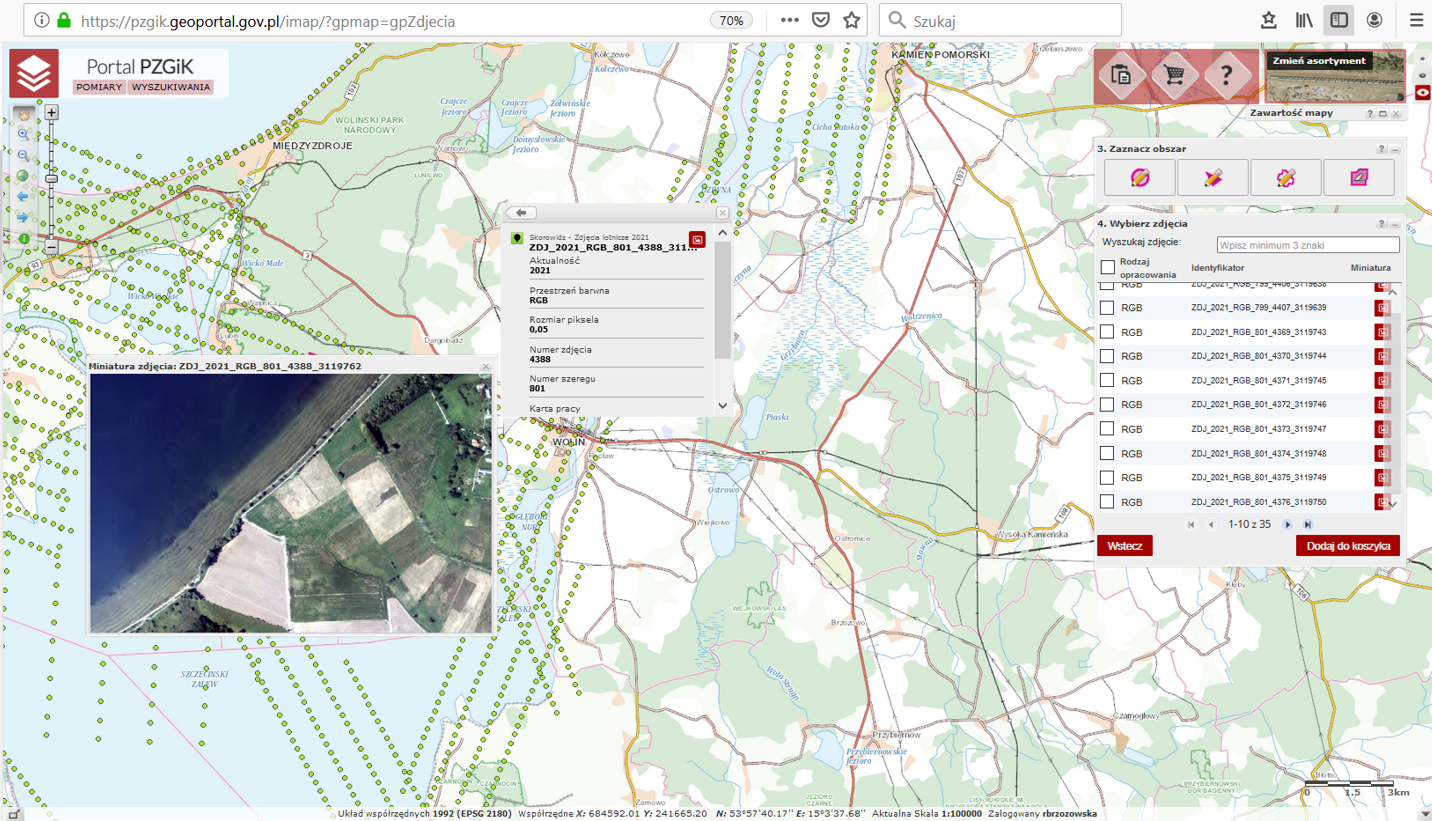Click the erase selected area tool

tap(1358, 178)
